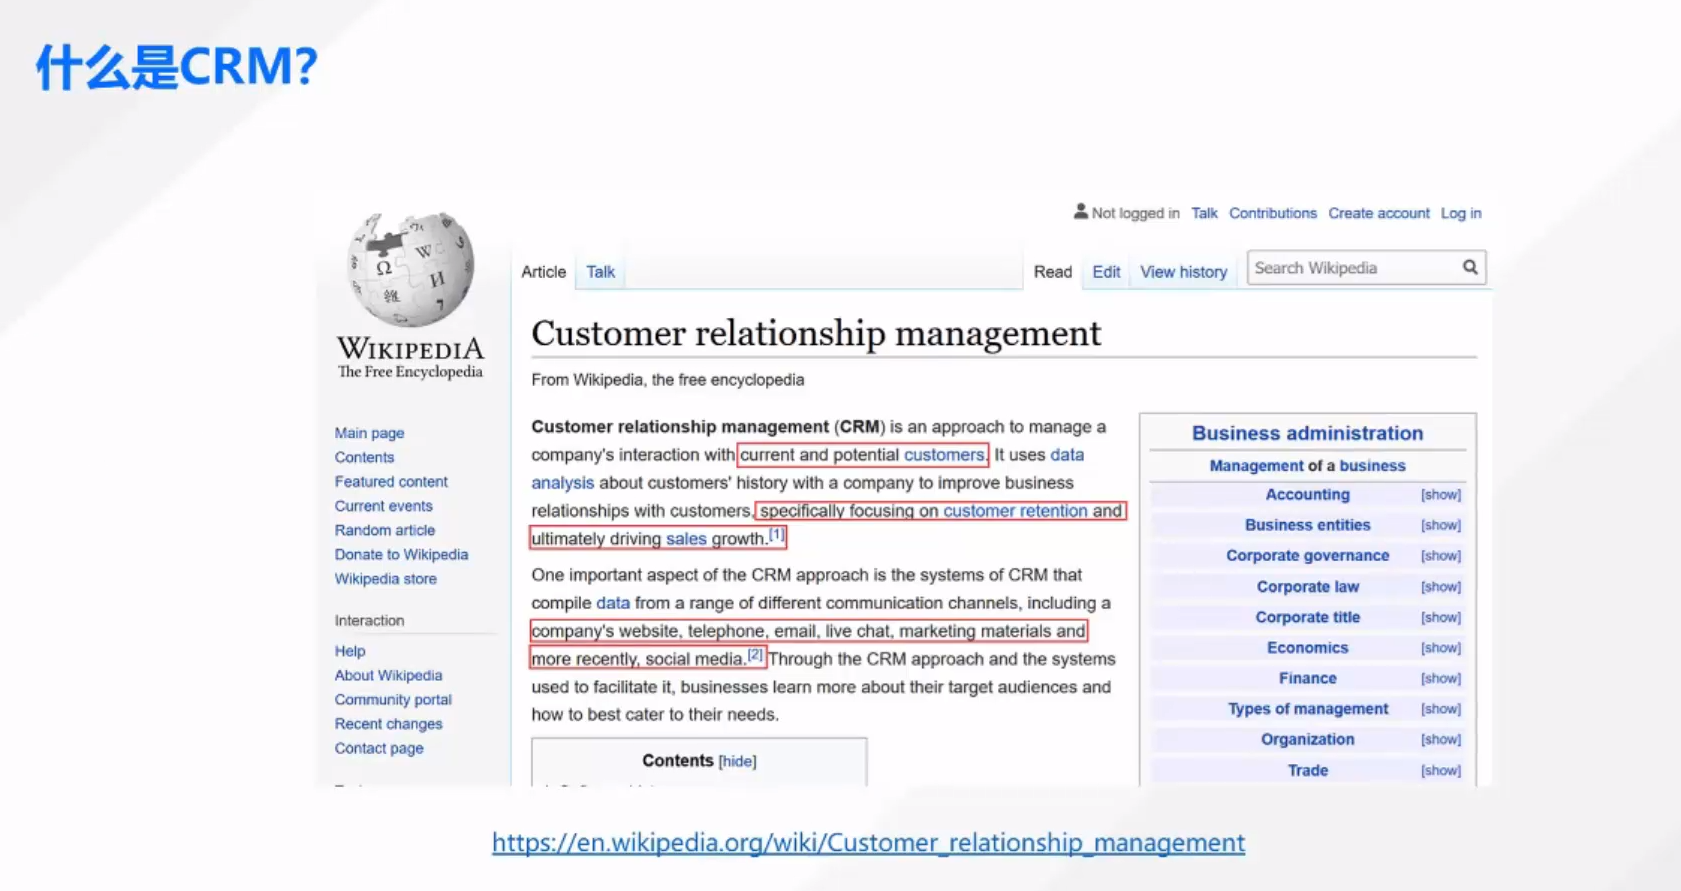1681x891 pixels.
Task: Click the Customer relationship management heading
Action: coord(816,333)
